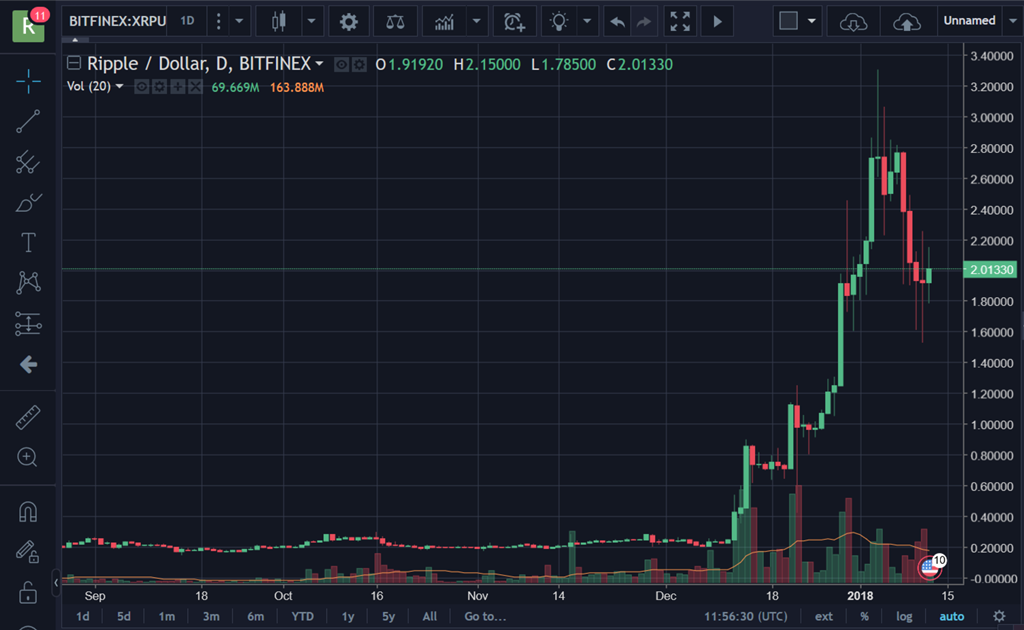The image size is (1024, 630).
Task: Toggle the auto scale option
Action: 952,616
